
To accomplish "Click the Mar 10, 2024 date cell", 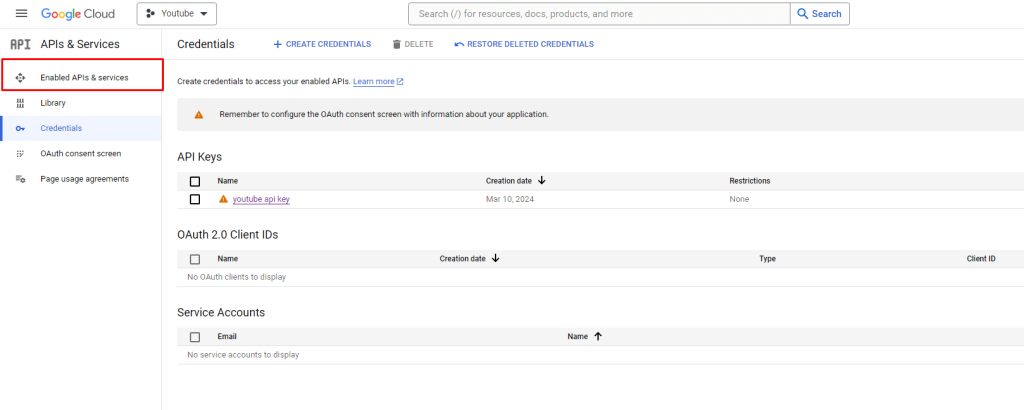I will pyautogui.click(x=510, y=199).
